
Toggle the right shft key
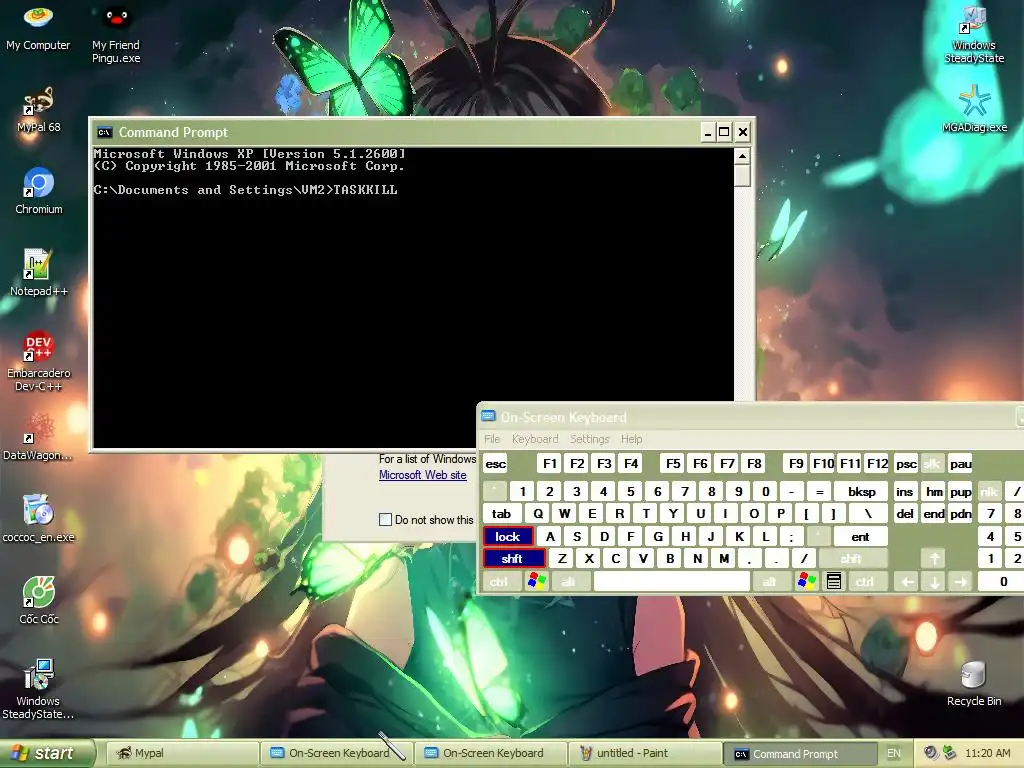coord(852,558)
